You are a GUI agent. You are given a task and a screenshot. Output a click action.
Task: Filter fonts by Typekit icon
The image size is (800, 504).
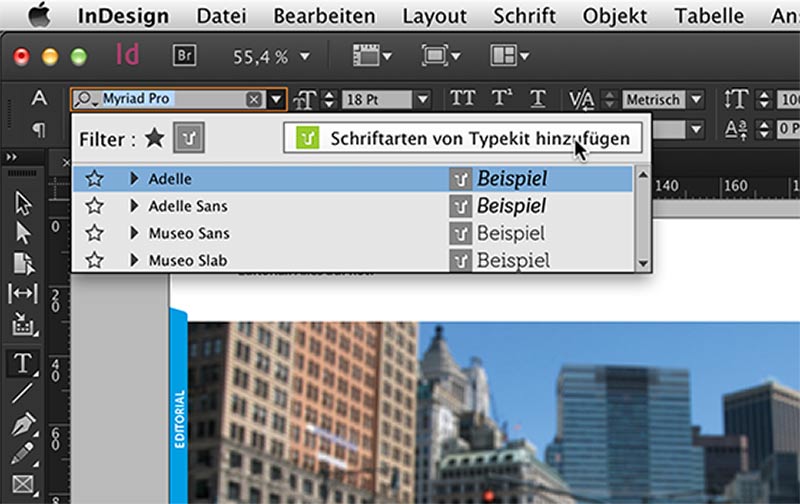click(189, 138)
